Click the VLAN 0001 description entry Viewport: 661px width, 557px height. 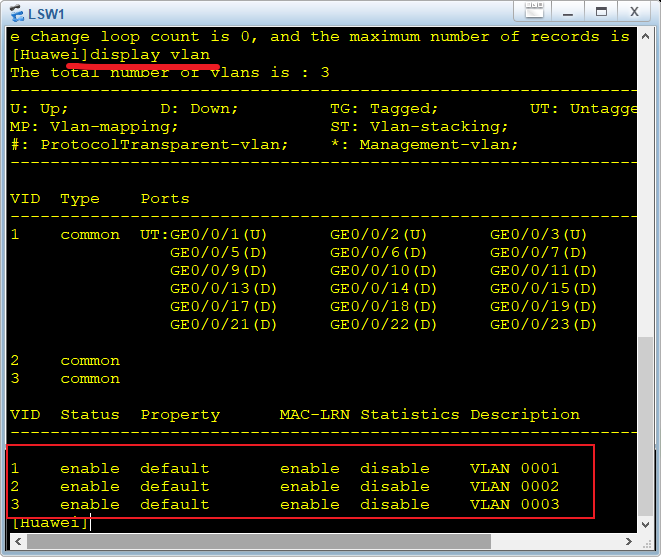click(514, 469)
